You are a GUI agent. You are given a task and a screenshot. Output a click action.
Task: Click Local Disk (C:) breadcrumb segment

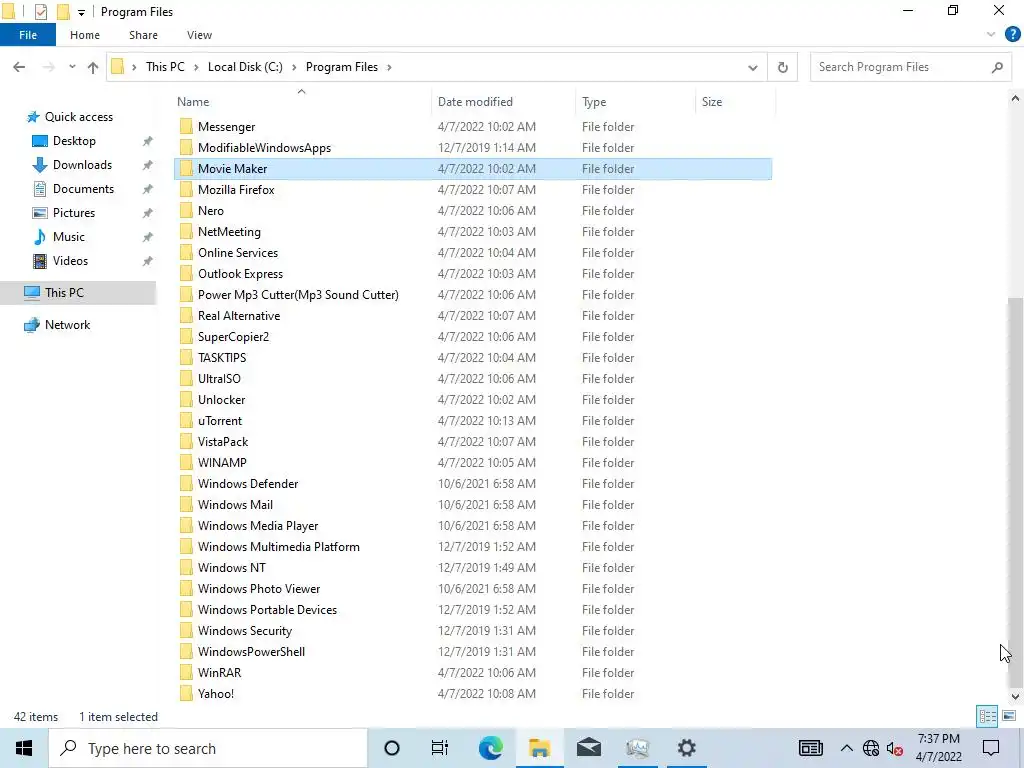[x=245, y=67]
